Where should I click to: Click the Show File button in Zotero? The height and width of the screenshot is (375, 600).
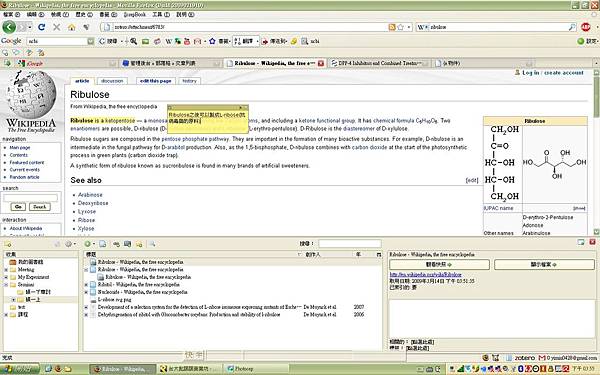[x=544, y=264]
